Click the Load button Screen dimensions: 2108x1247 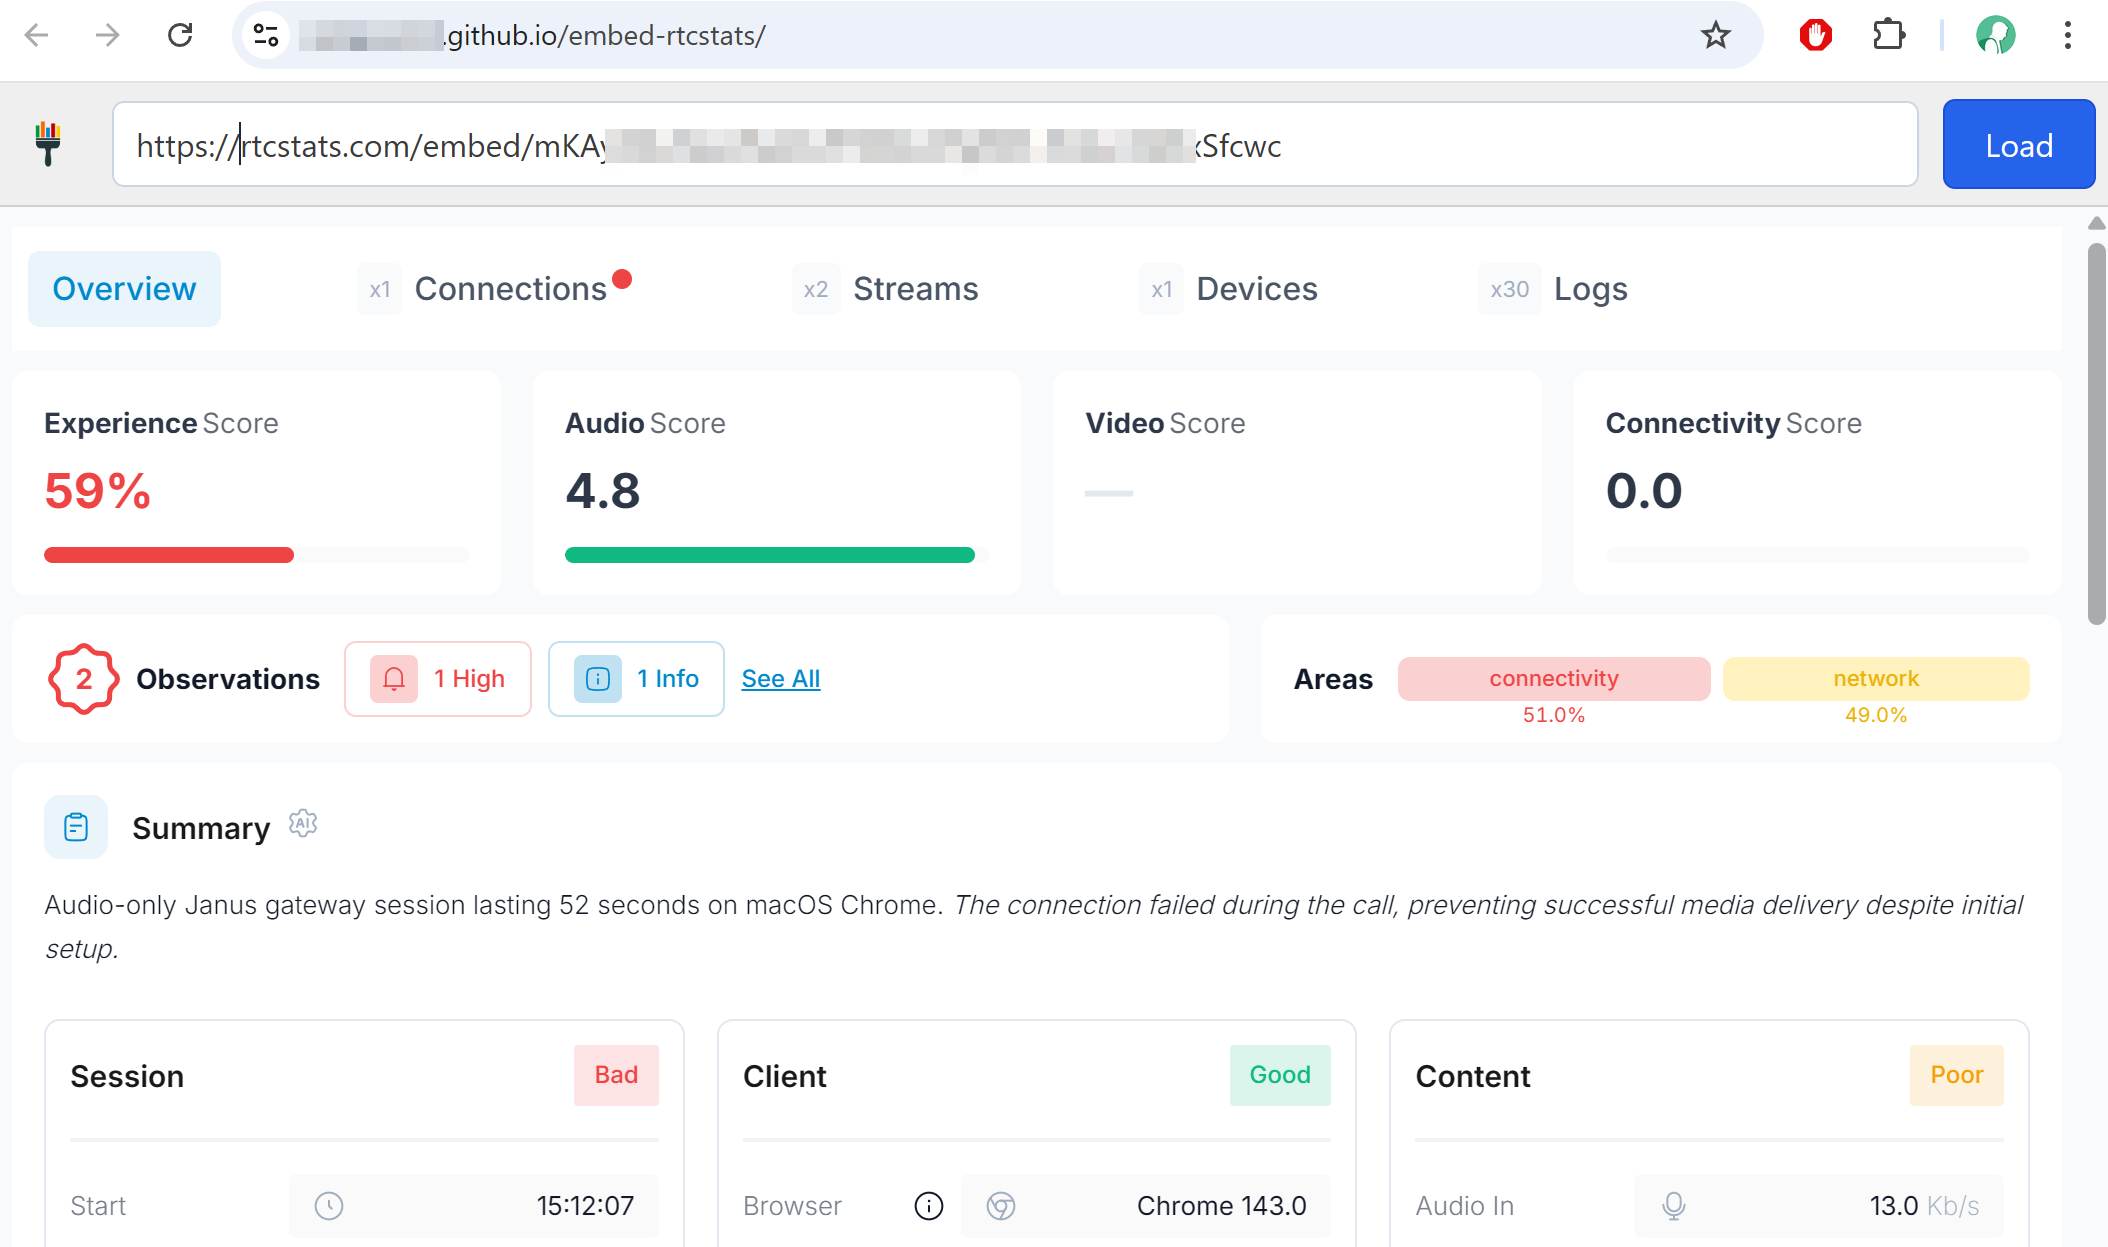(x=2018, y=144)
